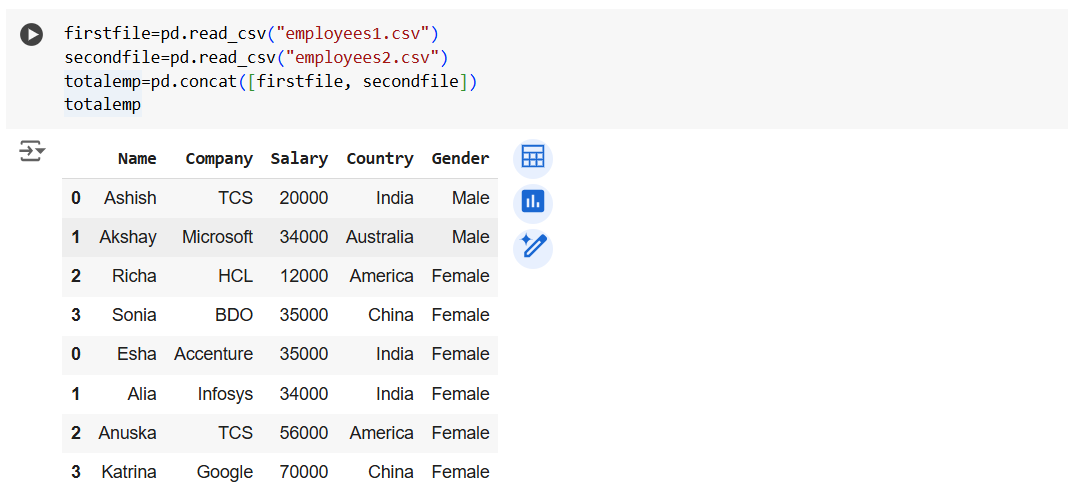Click the generate code with AI pencil icon
The image size is (1068, 497).
click(x=532, y=247)
